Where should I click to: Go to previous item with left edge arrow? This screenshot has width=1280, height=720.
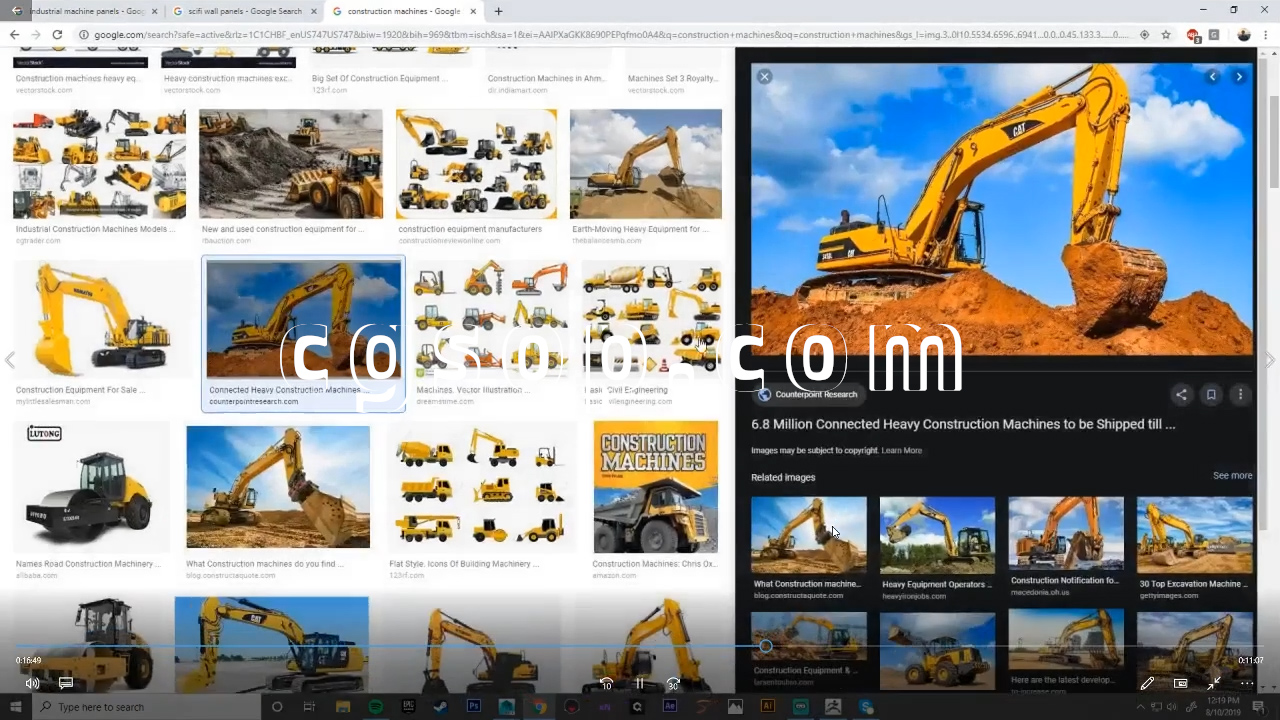(10, 360)
